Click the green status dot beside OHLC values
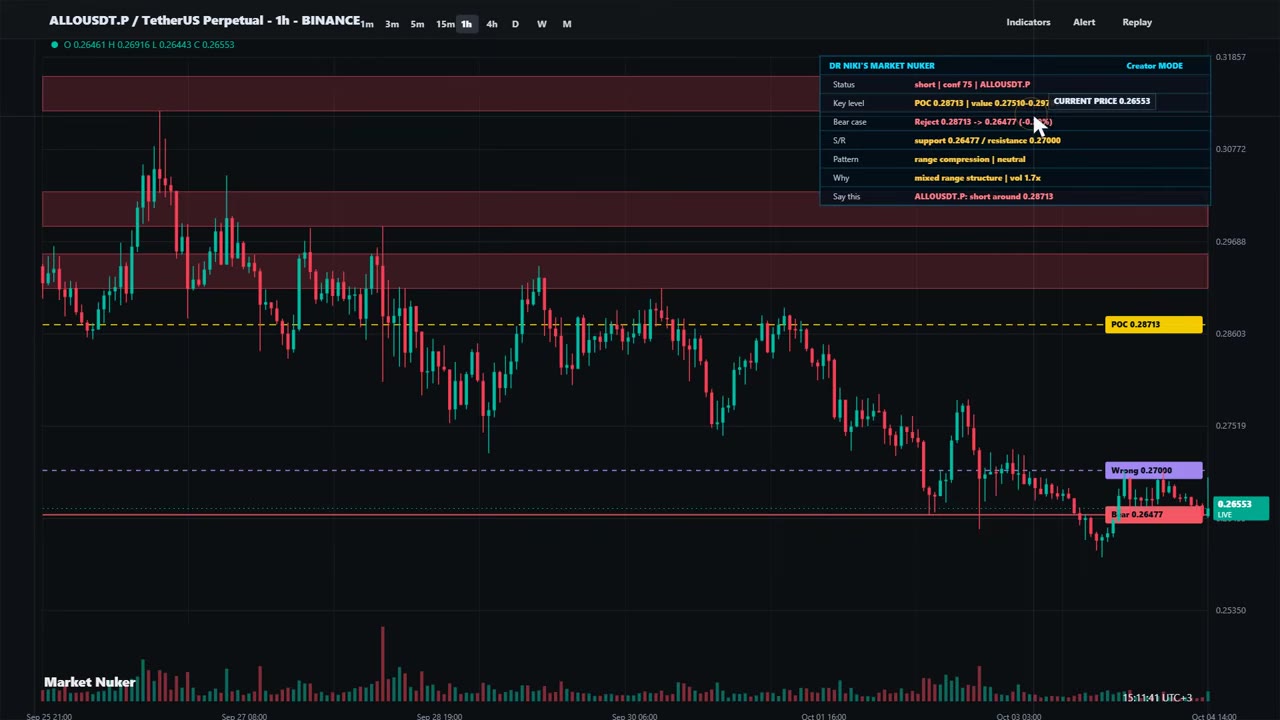This screenshot has width=1280, height=720. click(54, 44)
